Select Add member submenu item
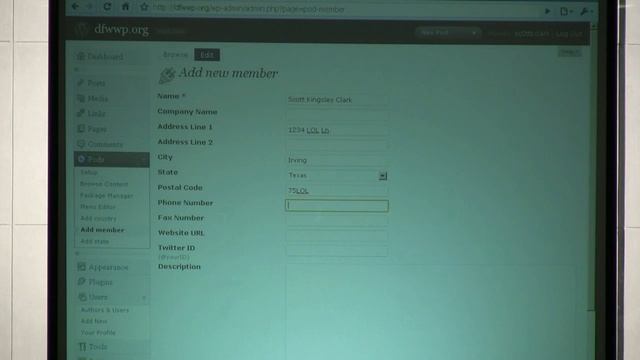This screenshot has width=640, height=360. (102, 230)
